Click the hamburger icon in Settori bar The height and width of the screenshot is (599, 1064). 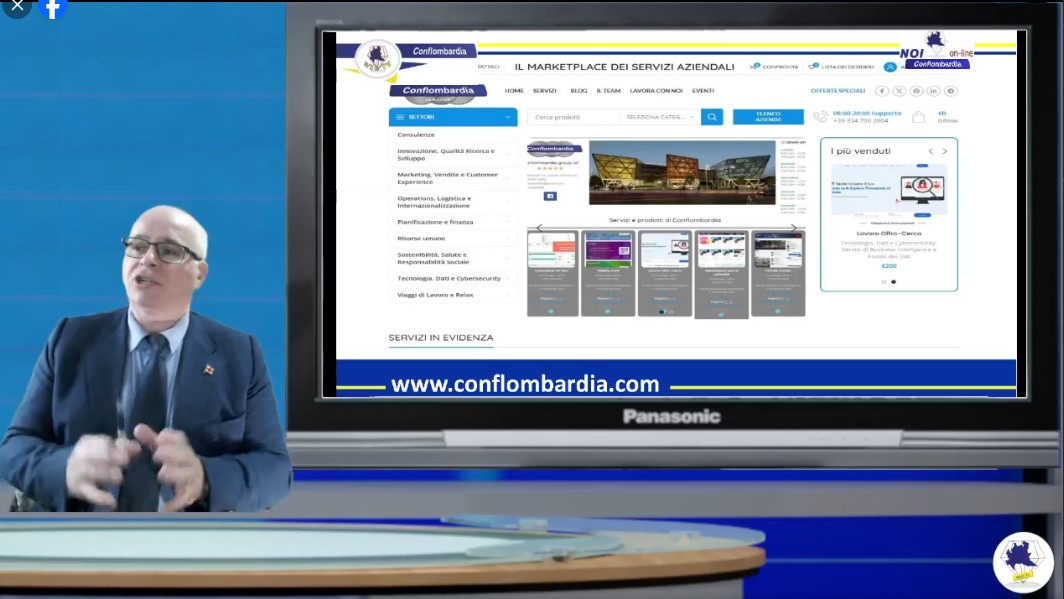[400, 117]
